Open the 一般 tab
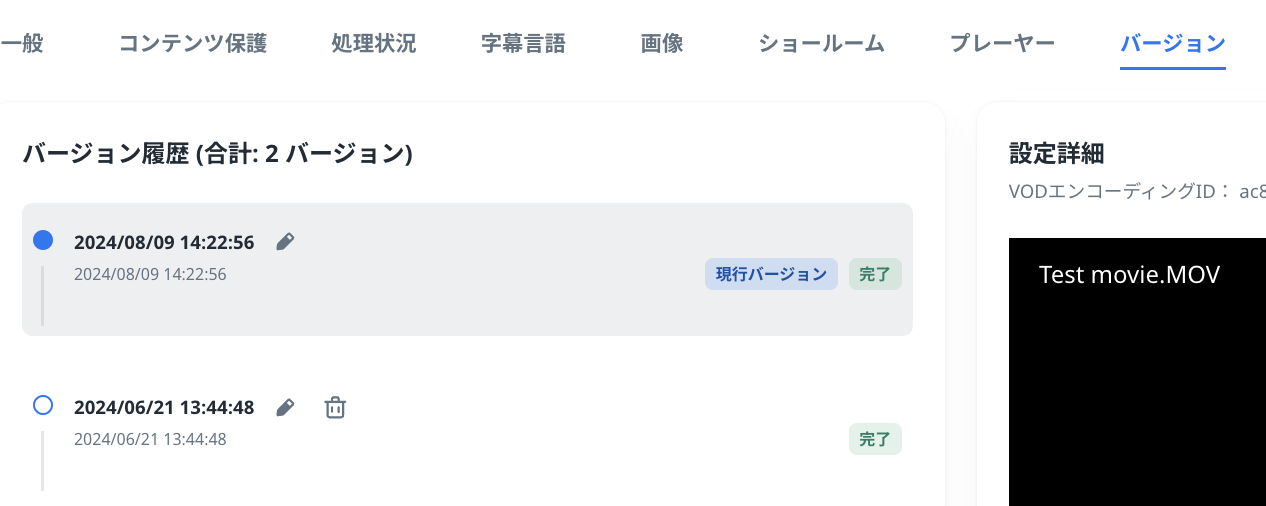The image size is (1266, 506). pyautogui.click(x=22, y=43)
